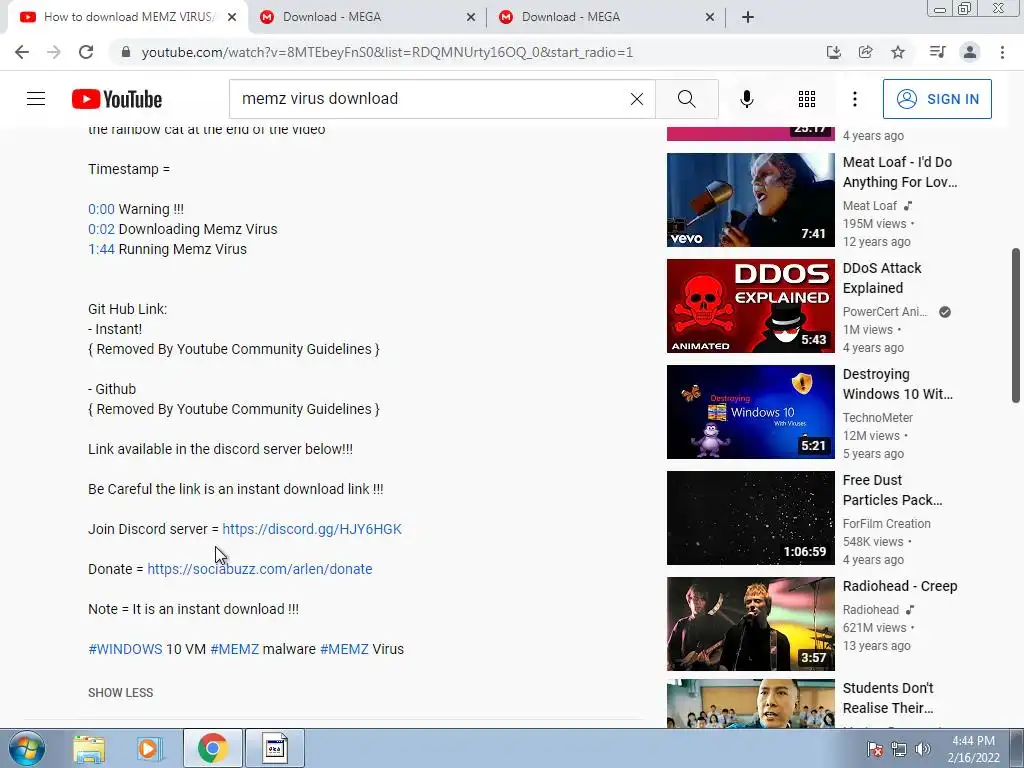This screenshot has height=768, width=1024.
Task: Click the #WINDOWS hashtag
Action: point(125,649)
